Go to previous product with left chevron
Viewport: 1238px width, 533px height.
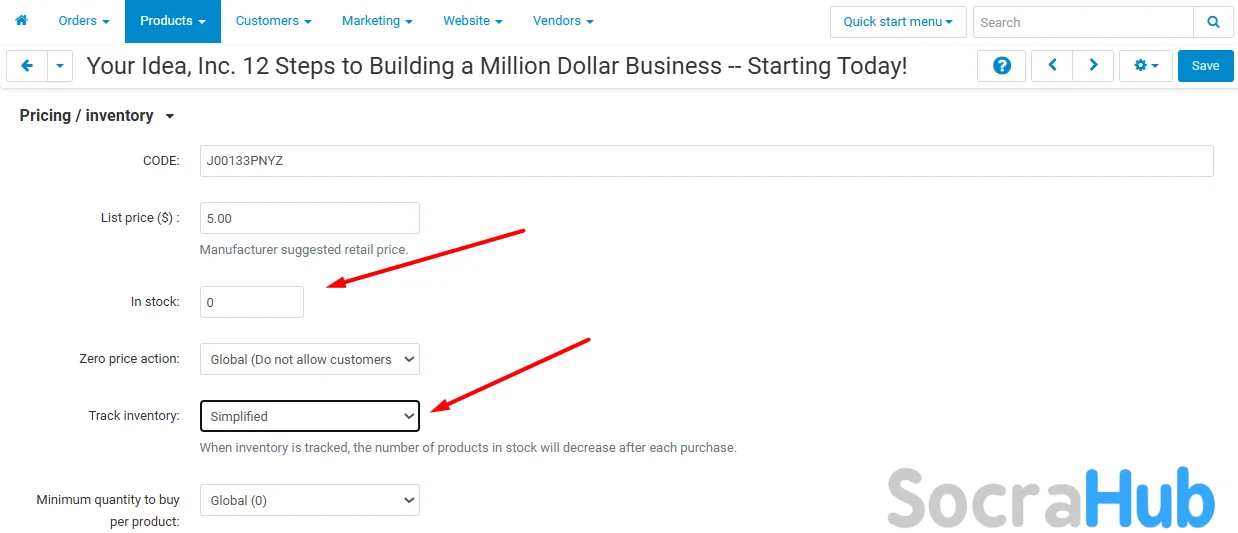point(1052,66)
